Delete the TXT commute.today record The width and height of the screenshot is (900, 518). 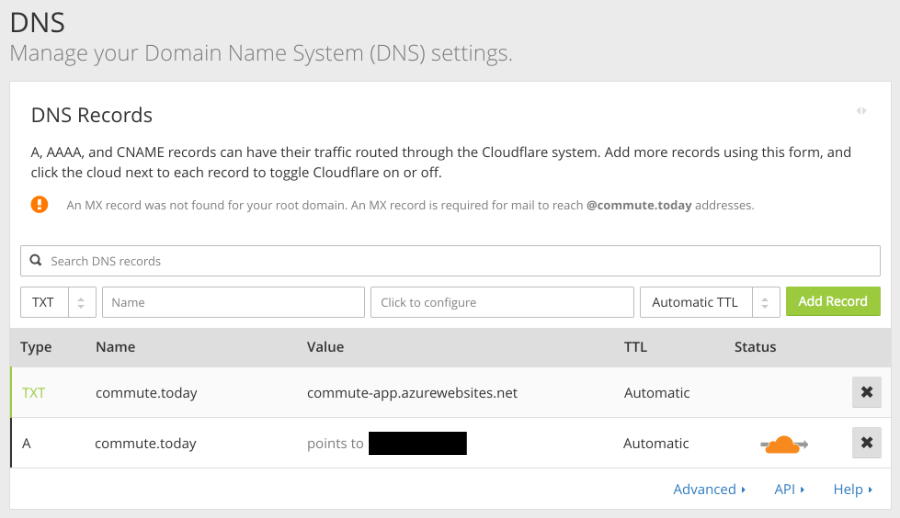coord(867,392)
